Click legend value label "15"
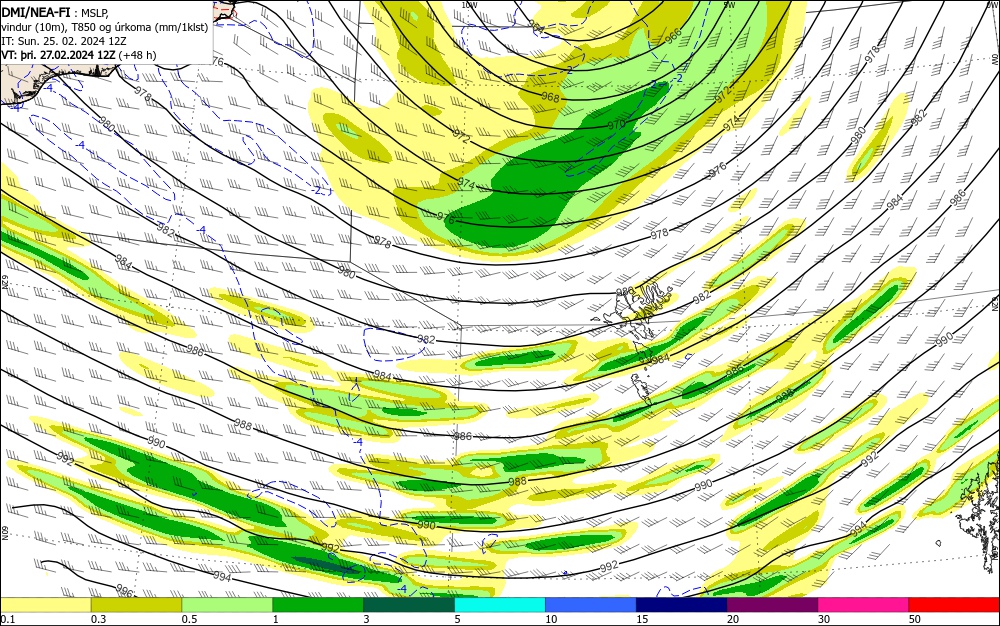1000x626 pixels. [x=642, y=619]
